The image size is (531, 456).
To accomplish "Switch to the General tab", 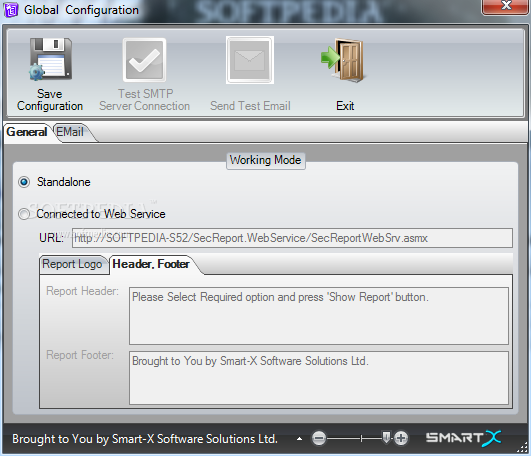I will pos(27,132).
